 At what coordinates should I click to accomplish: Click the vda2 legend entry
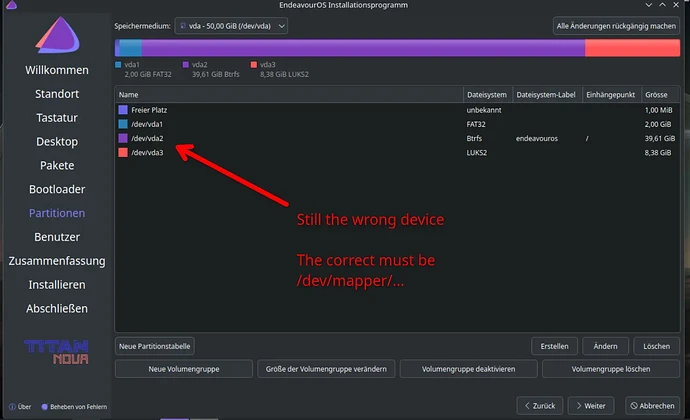tap(211, 69)
